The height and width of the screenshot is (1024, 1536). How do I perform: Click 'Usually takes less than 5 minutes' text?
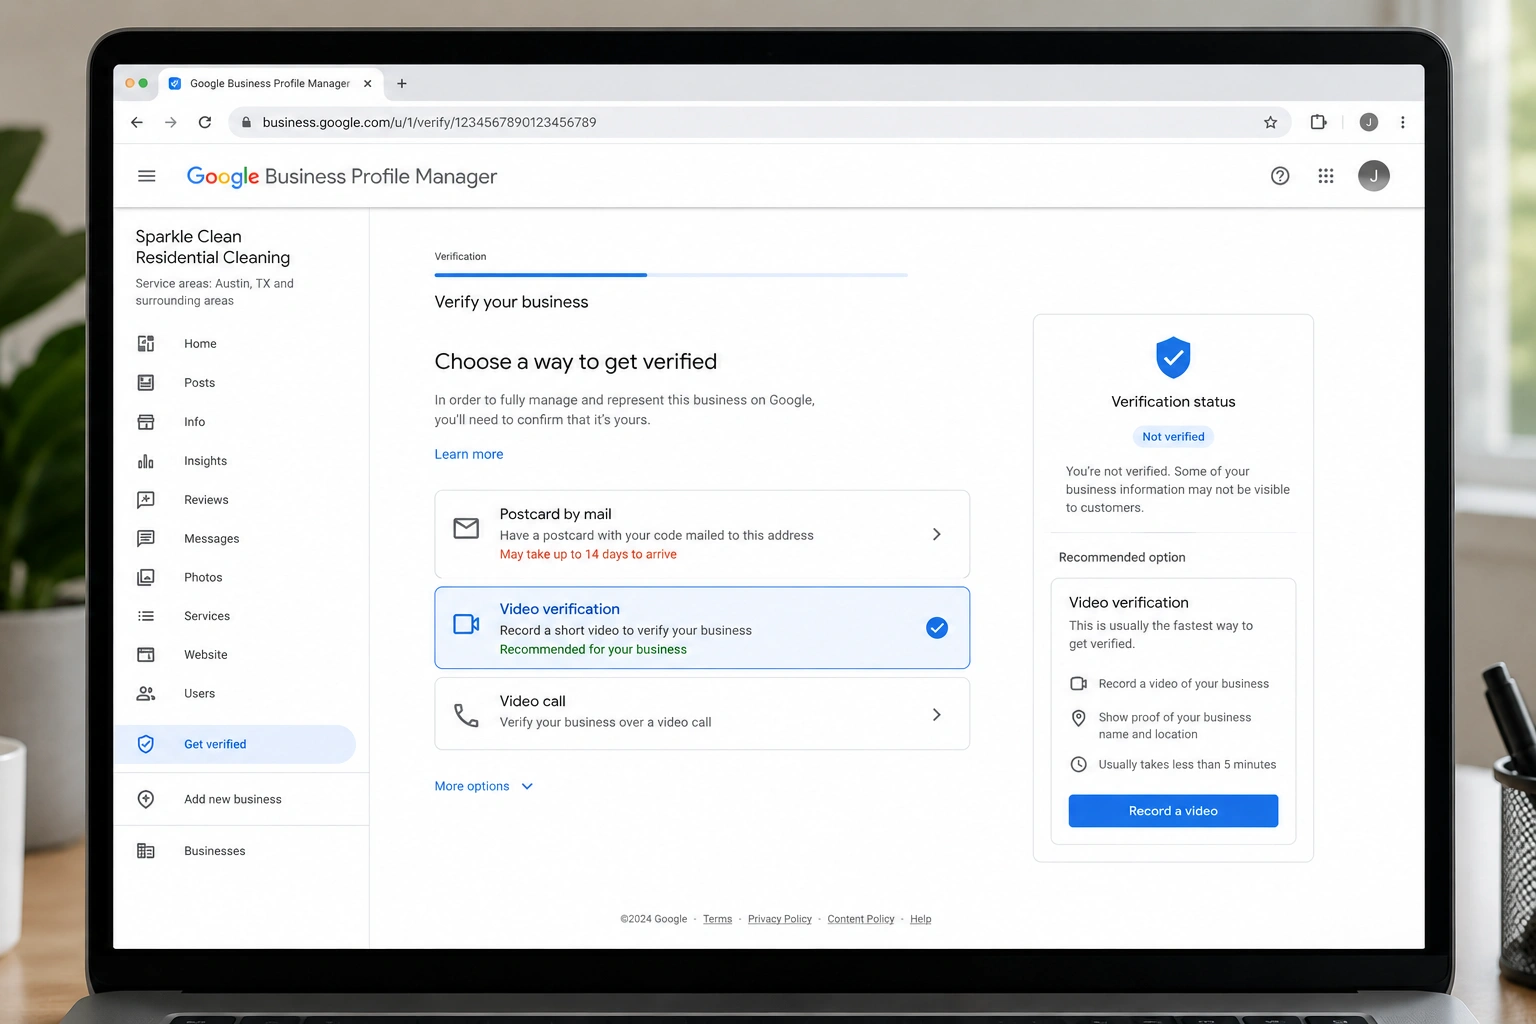point(1187,765)
